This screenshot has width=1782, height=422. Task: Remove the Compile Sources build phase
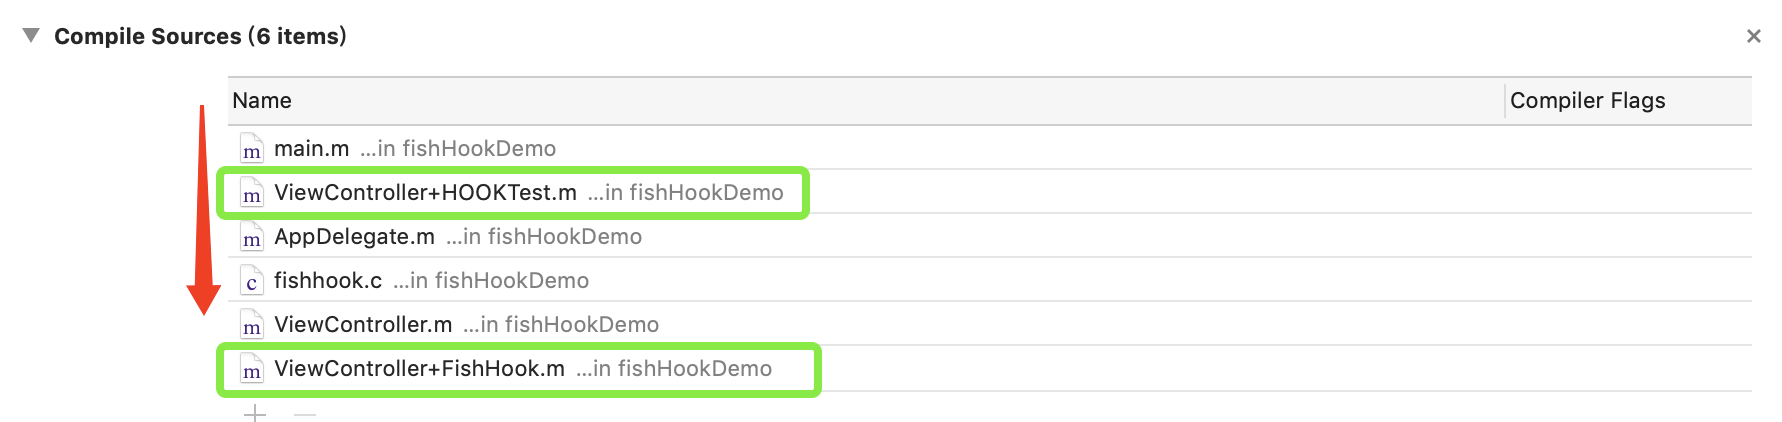pos(1753,36)
